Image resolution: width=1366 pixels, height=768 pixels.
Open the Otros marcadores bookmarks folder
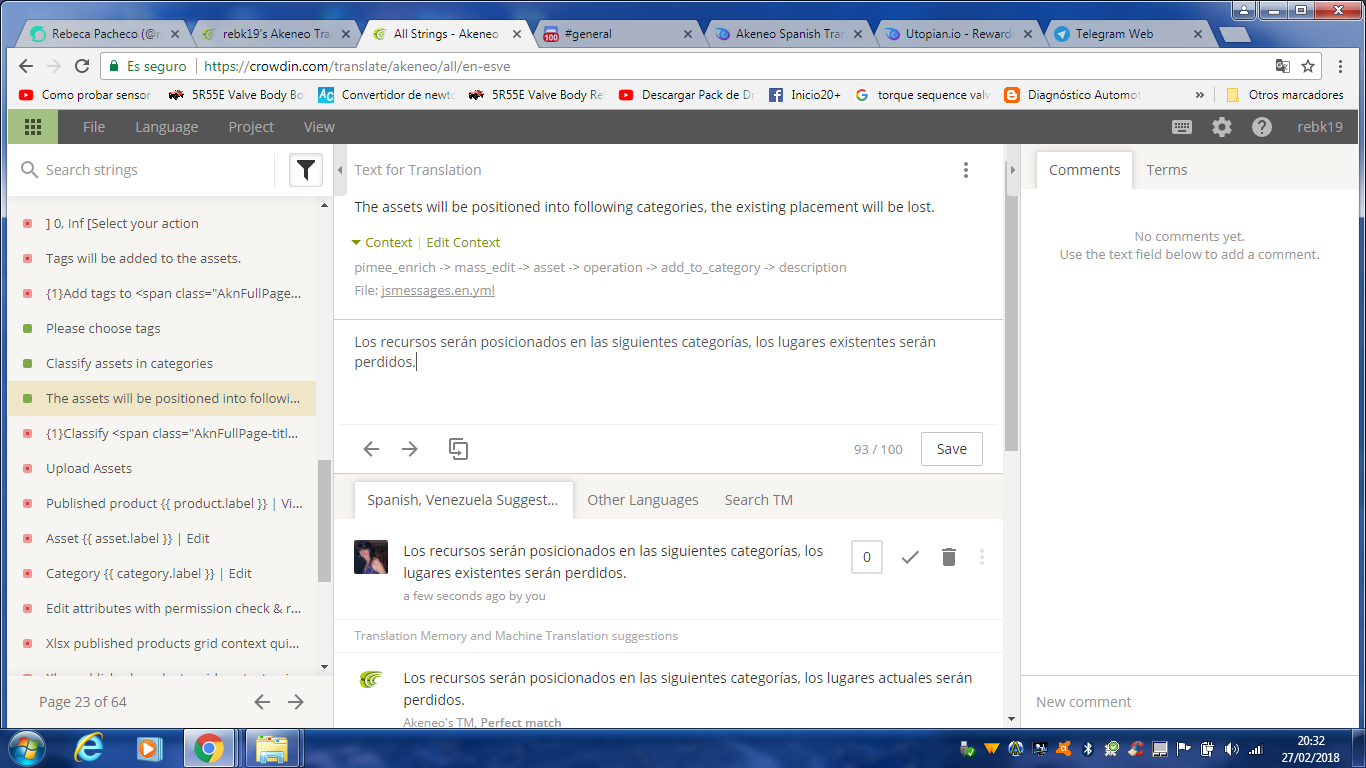coord(1285,95)
